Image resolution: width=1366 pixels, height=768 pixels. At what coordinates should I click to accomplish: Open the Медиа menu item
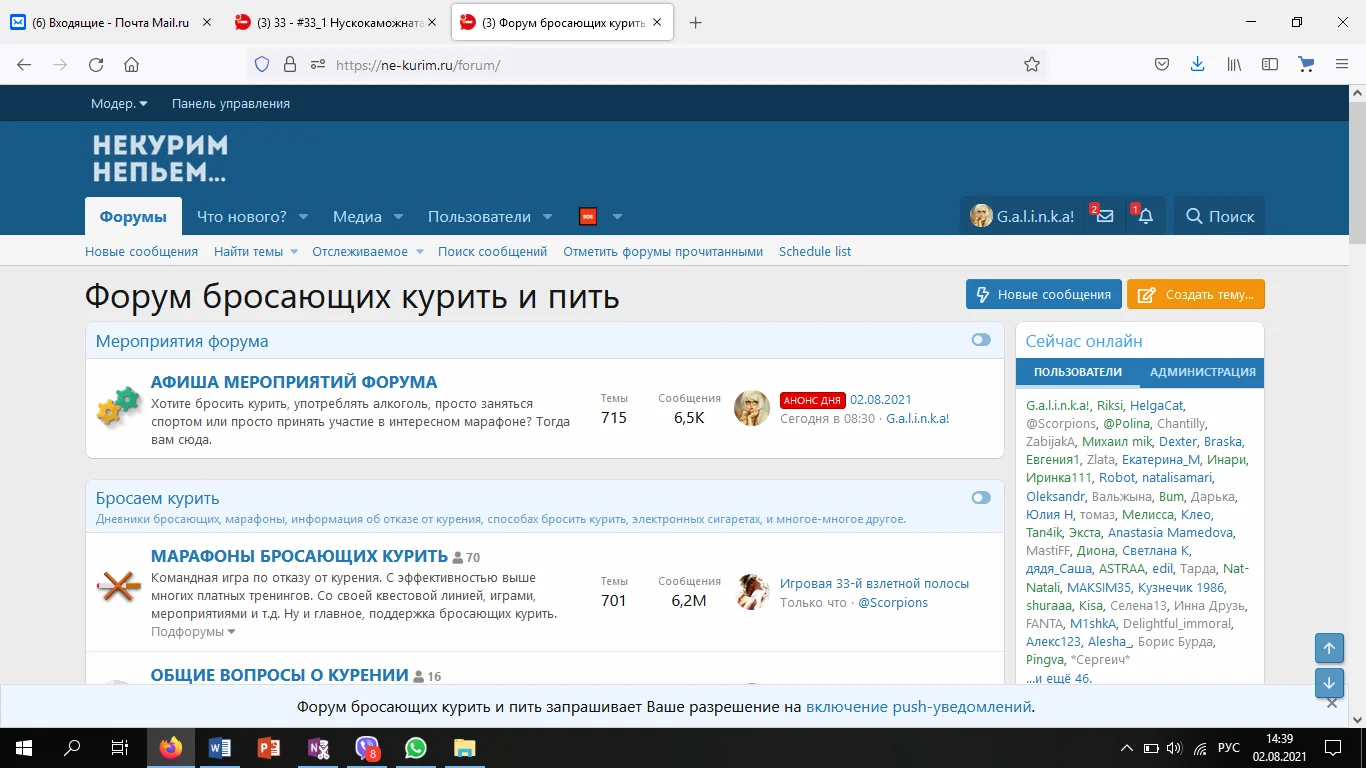click(x=358, y=216)
